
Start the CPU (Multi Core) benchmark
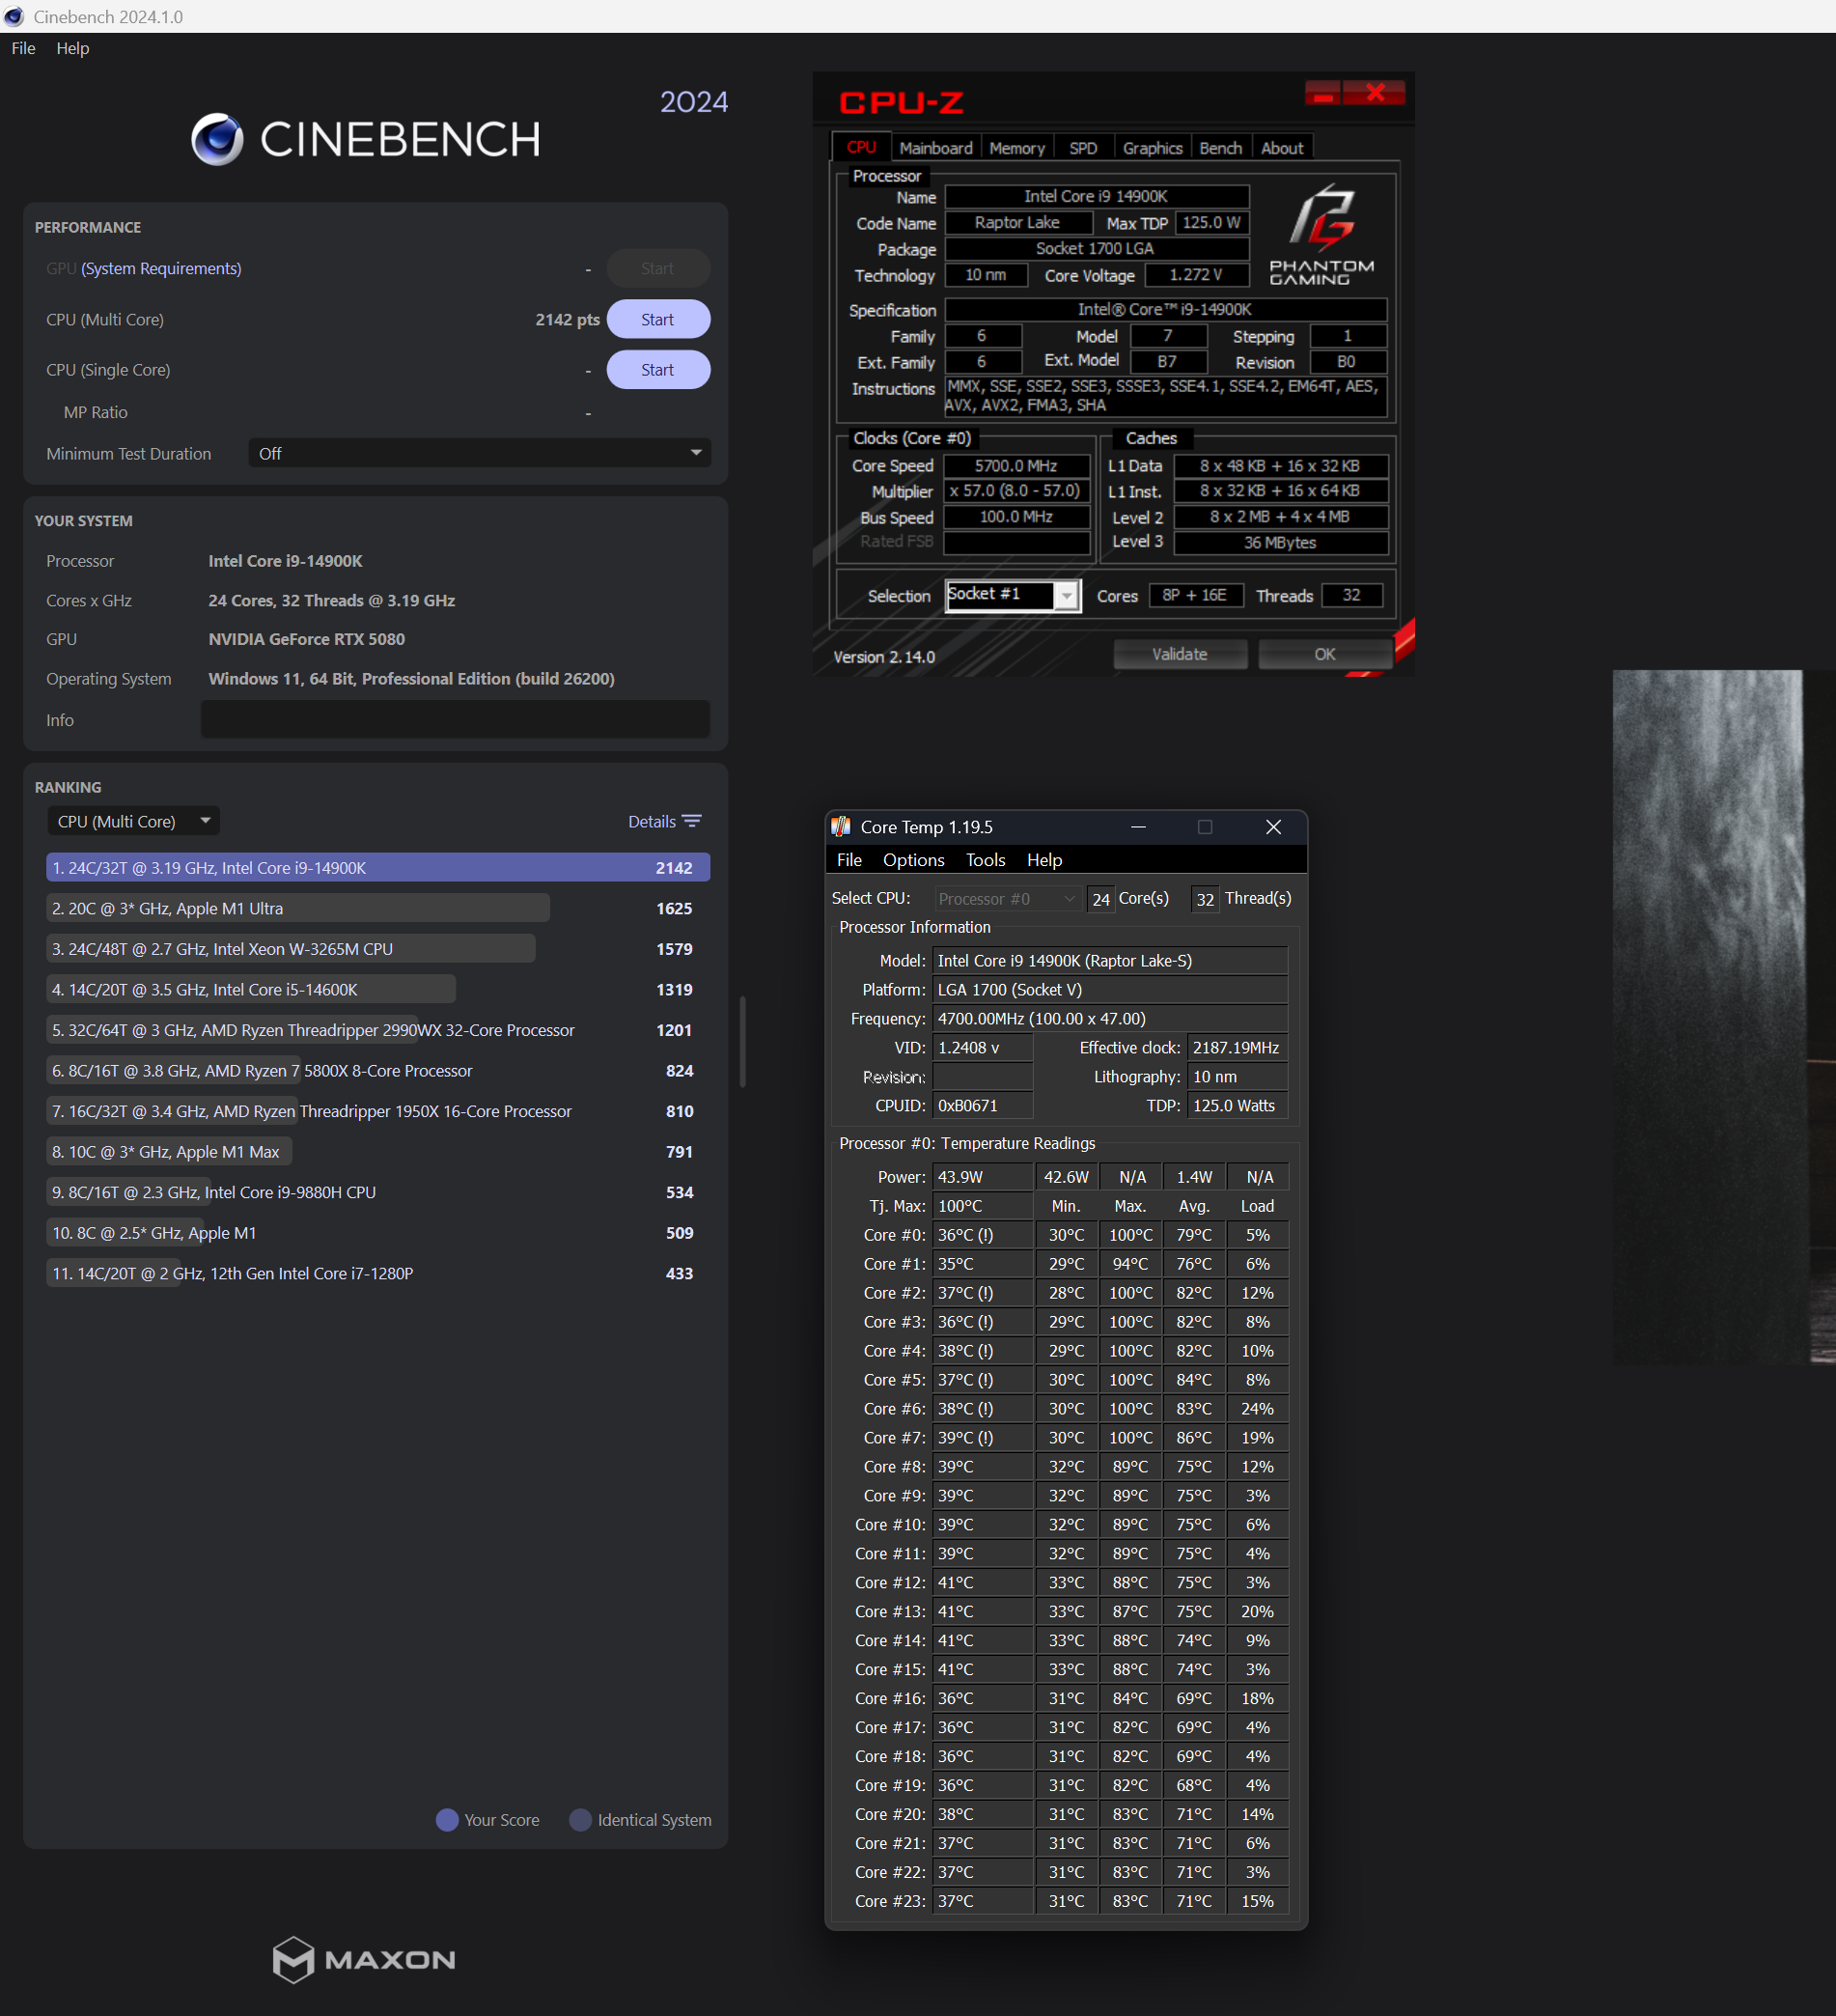click(x=657, y=319)
